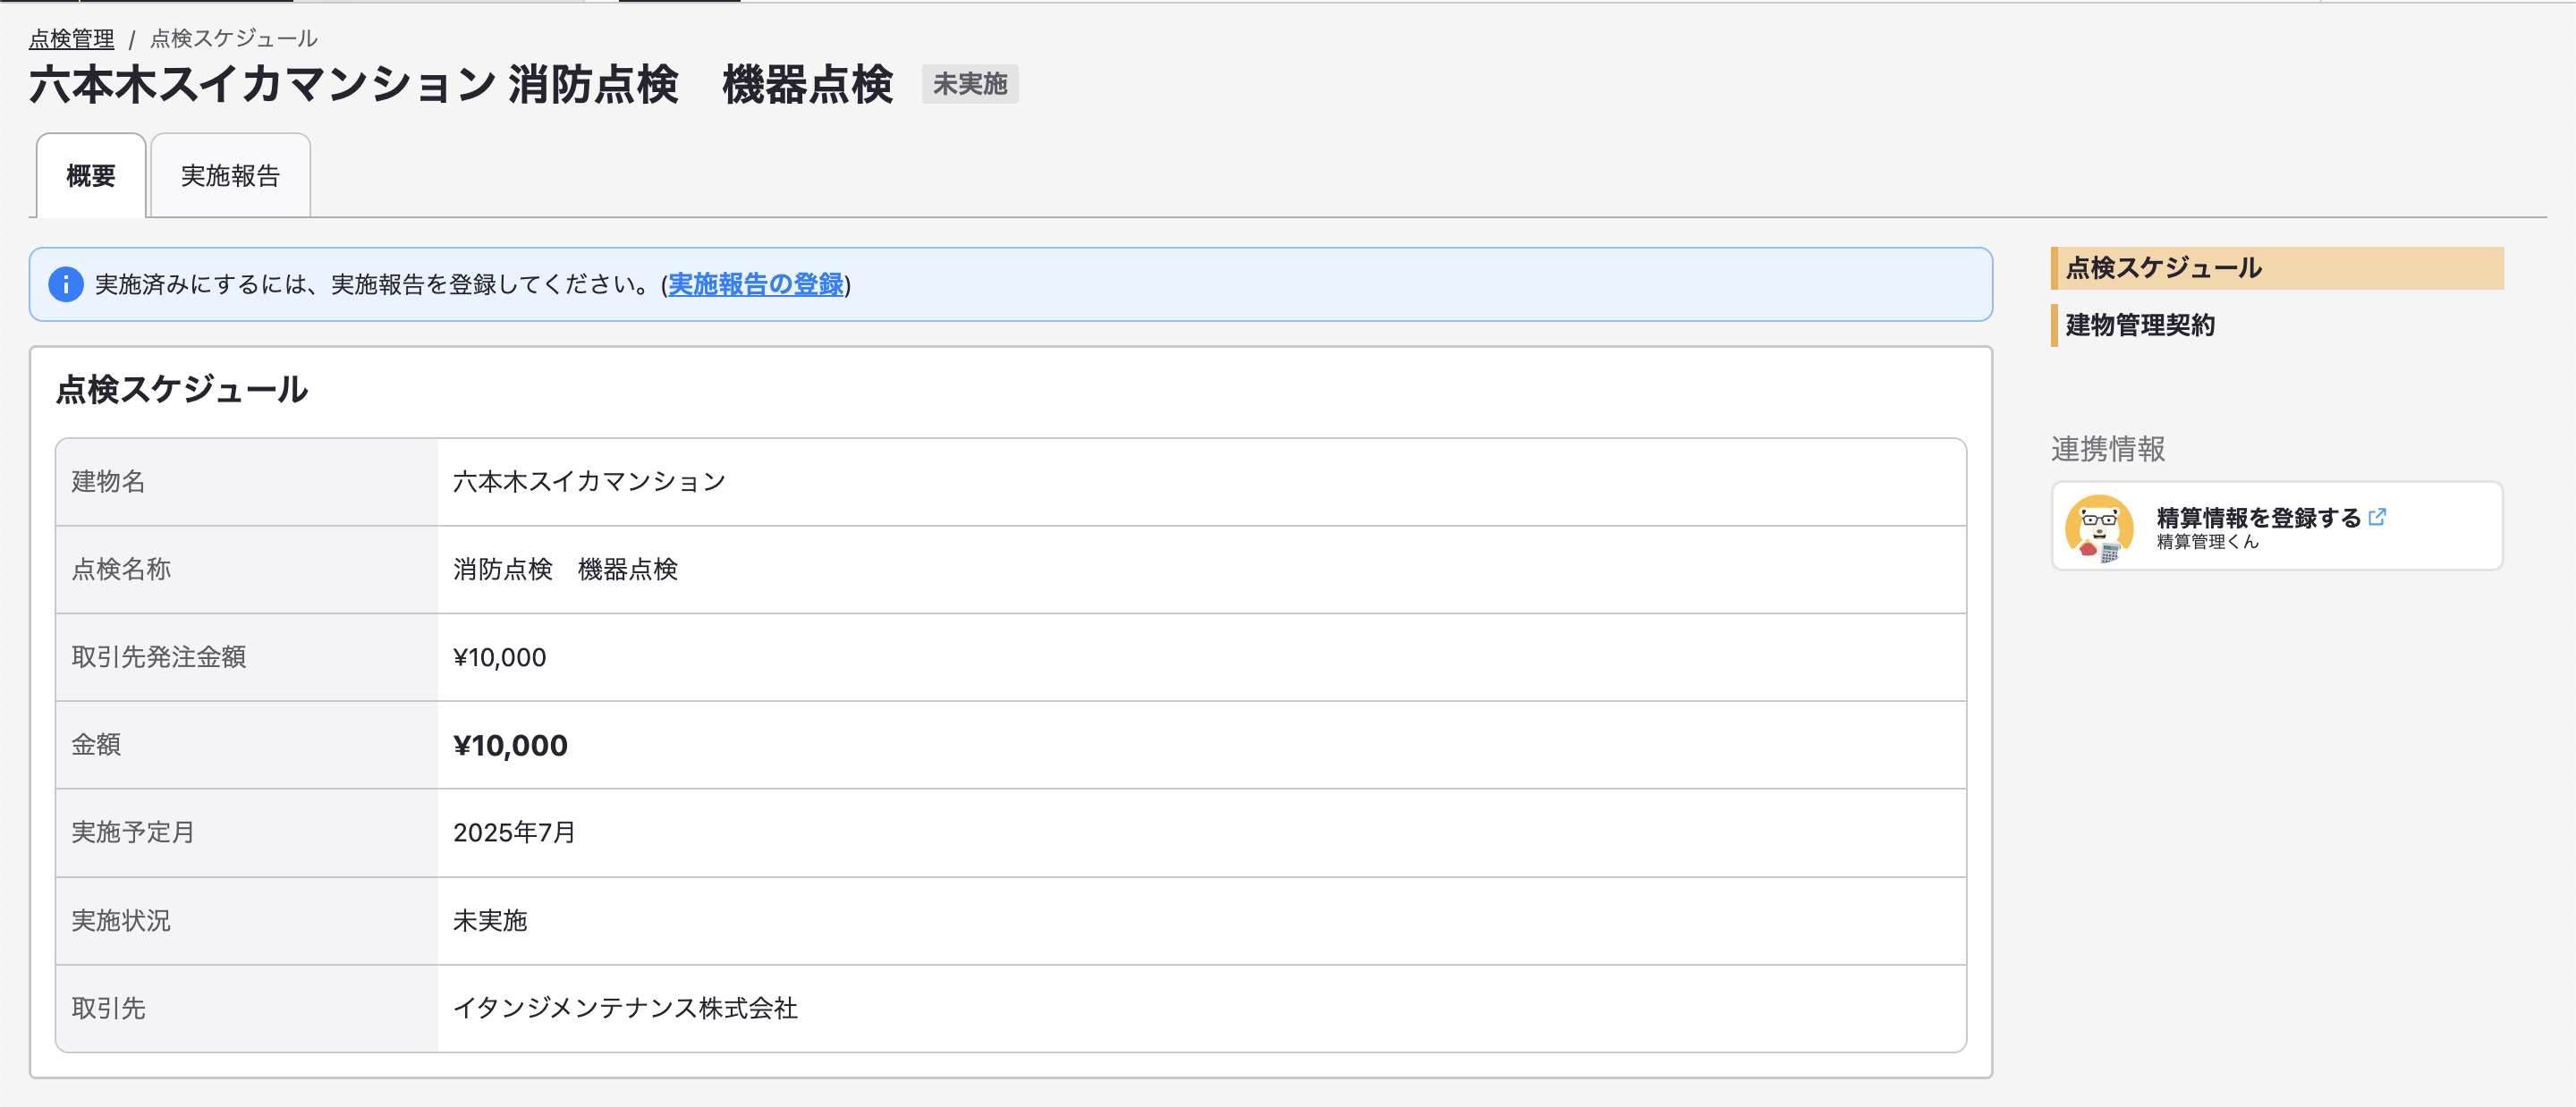
Task: Select the 取引先 value イタンジメンテナンス株式会社
Action: [x=625, y=1008]
